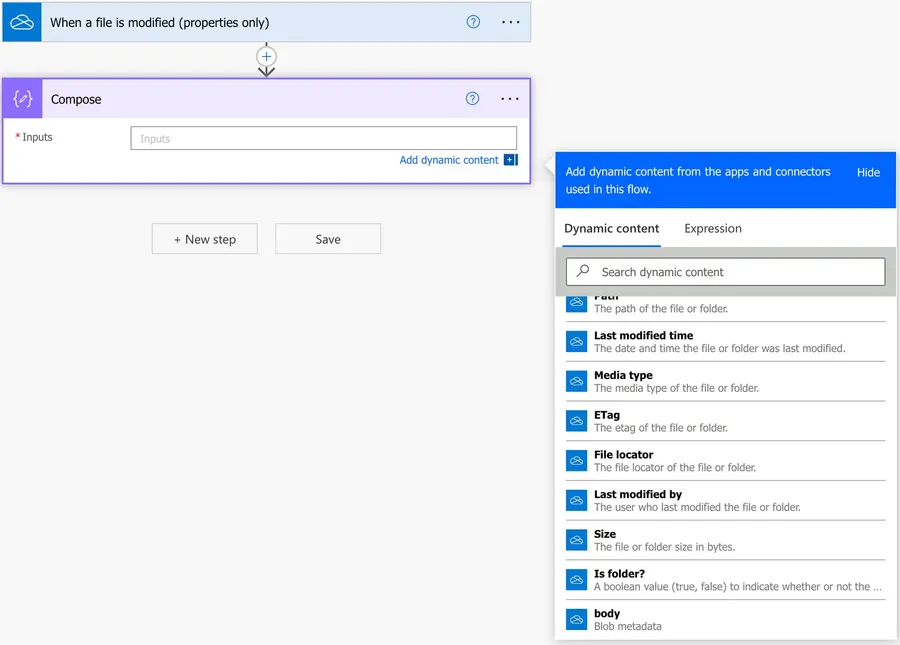Add a New step
The height and width of the screenshot is (645, 900).
pos(205,239)
